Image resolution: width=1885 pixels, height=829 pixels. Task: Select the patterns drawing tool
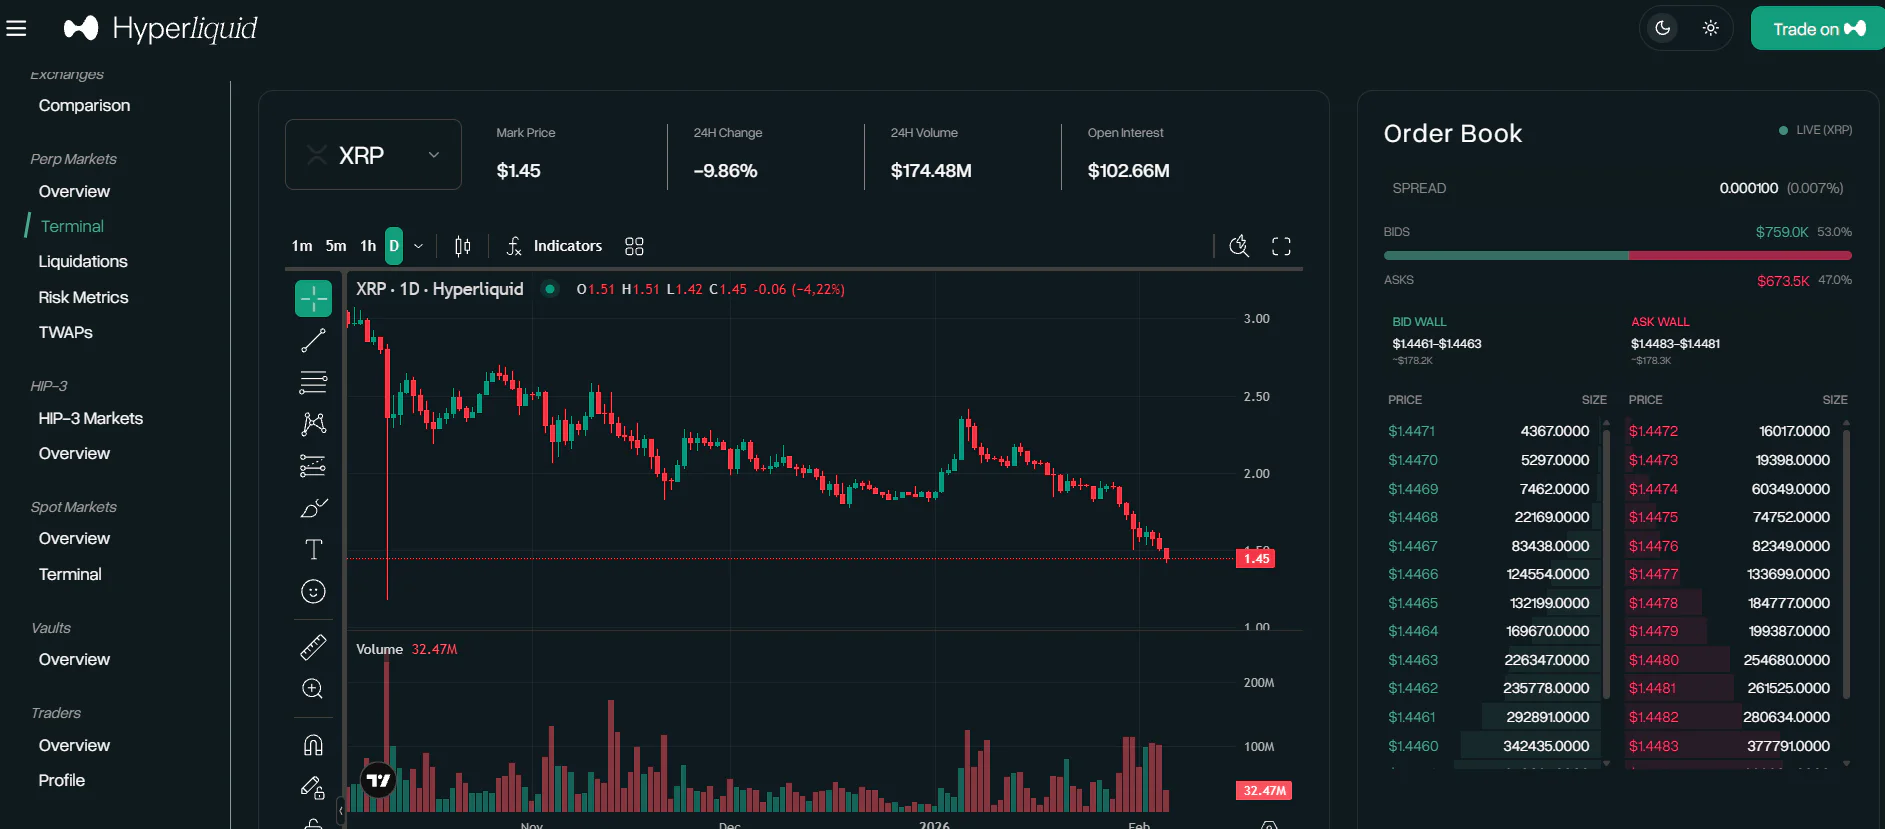[313, 424]
